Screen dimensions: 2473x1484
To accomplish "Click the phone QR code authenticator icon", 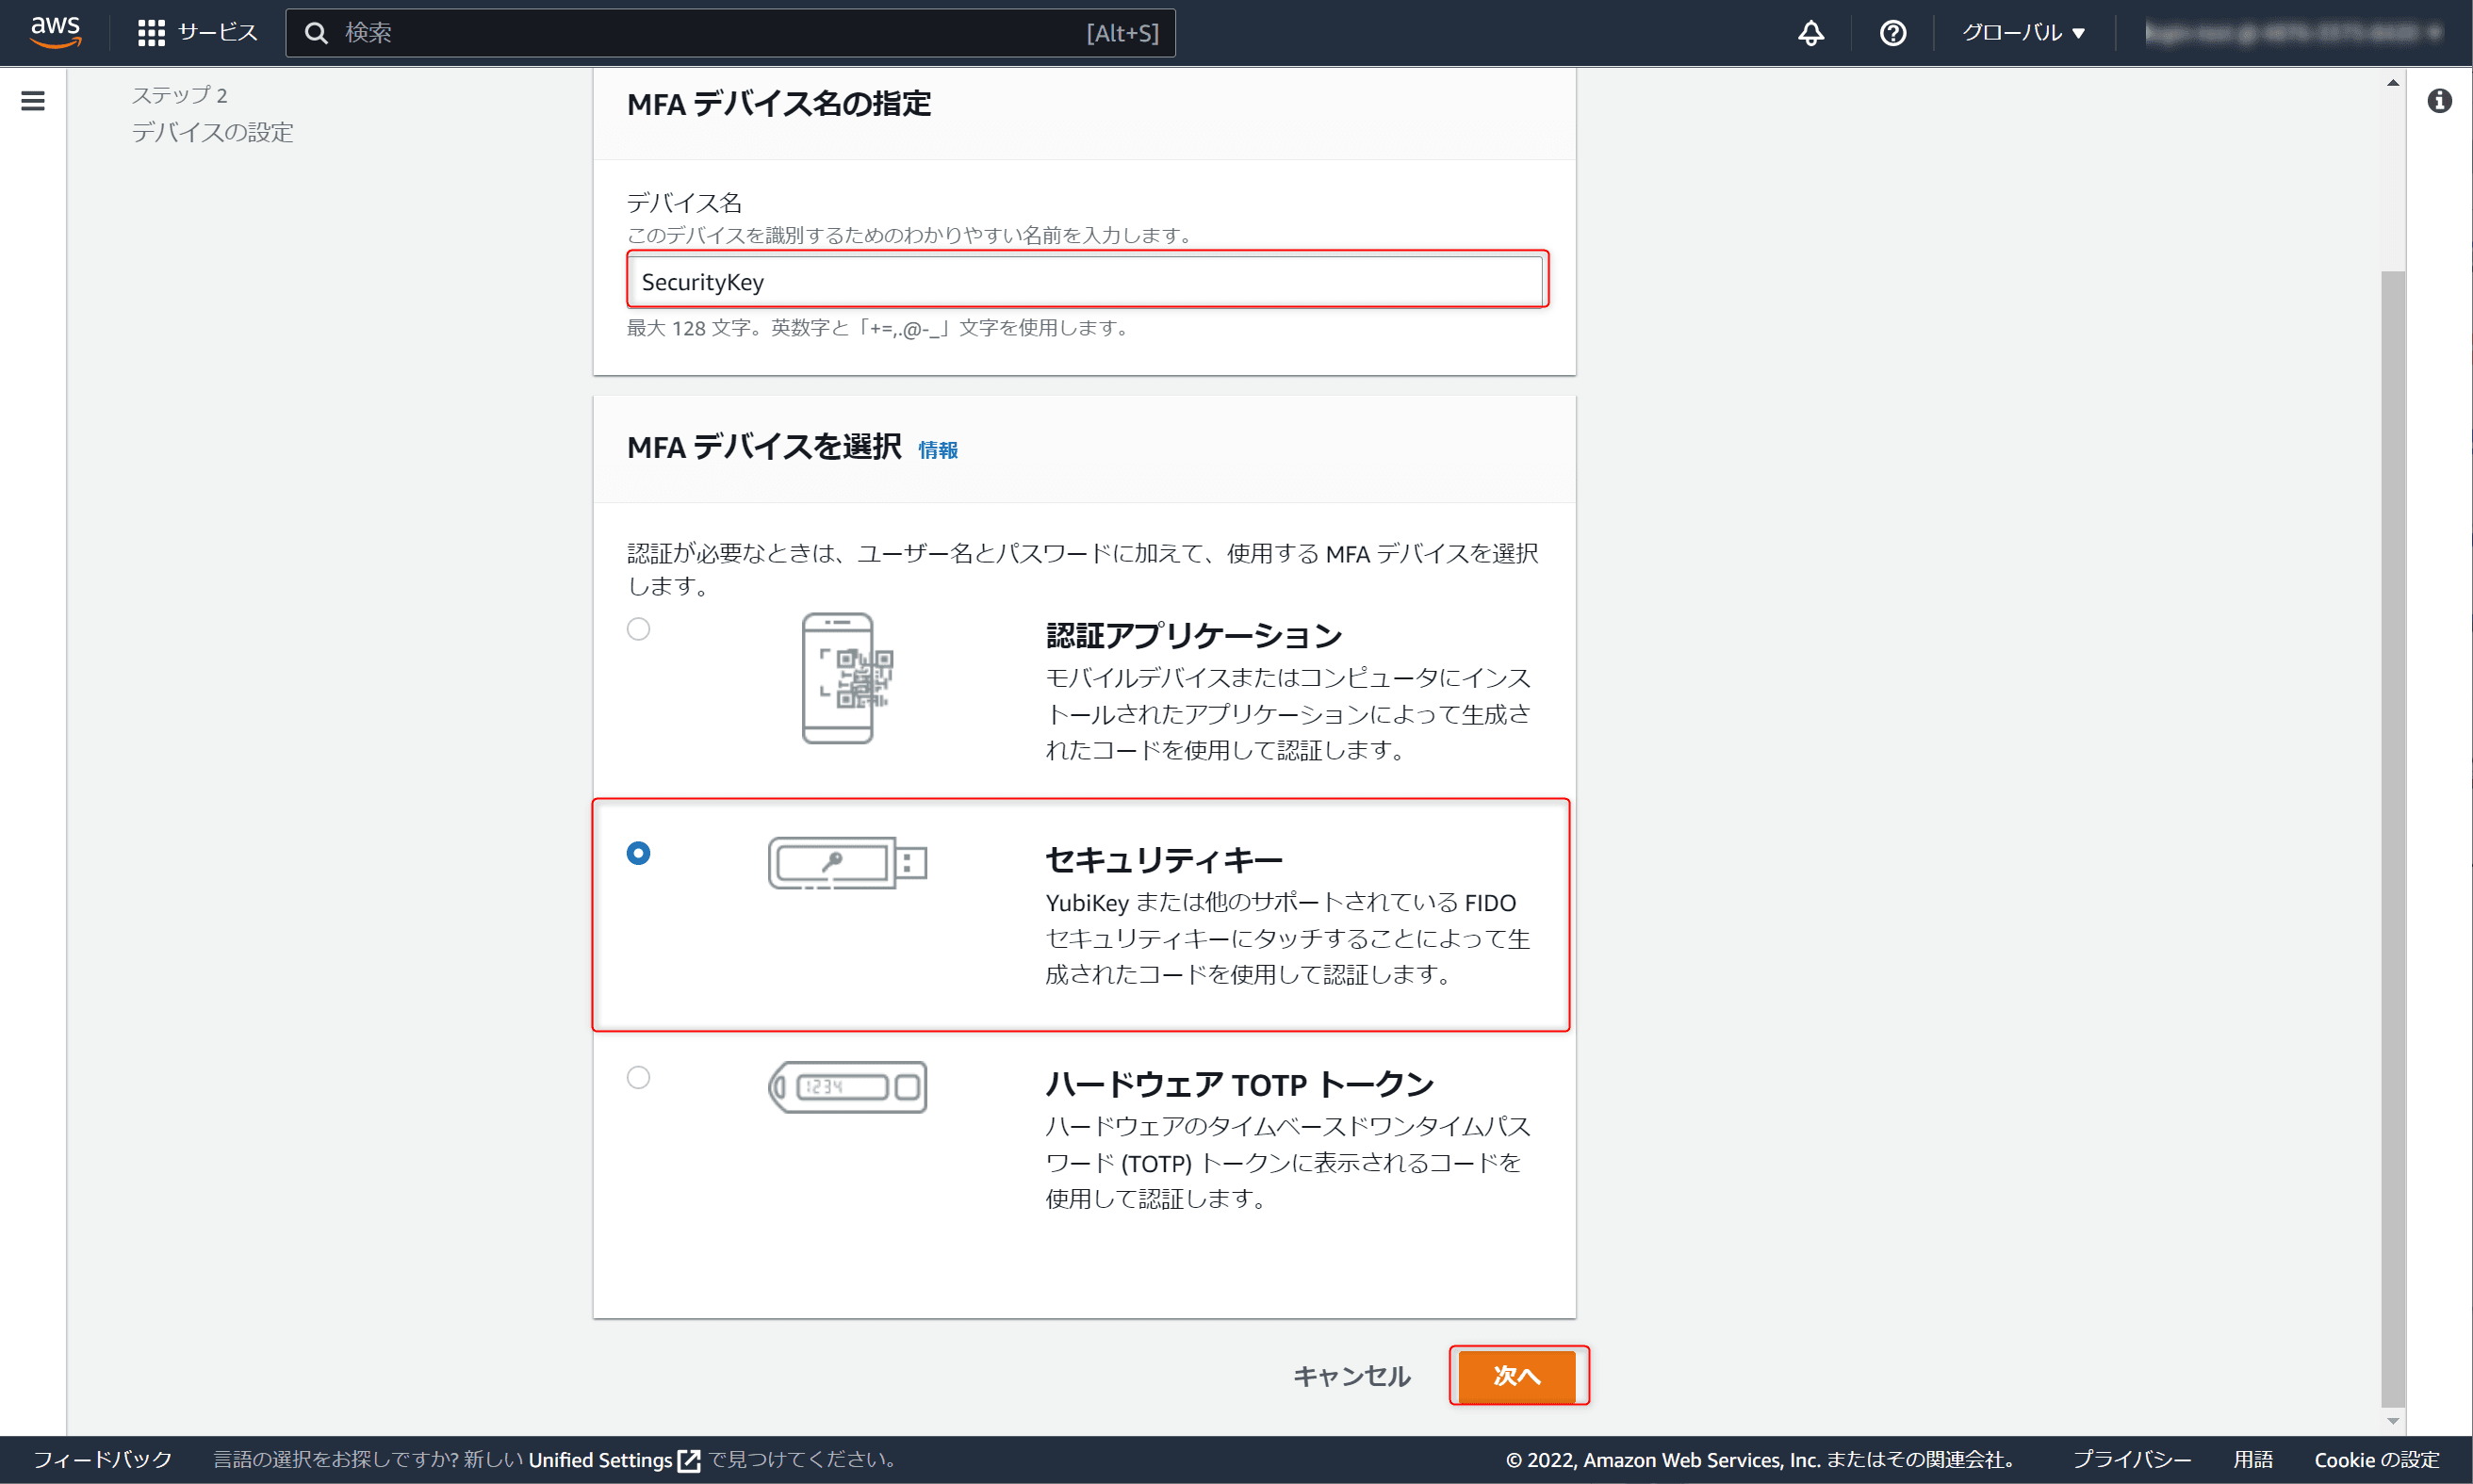I will pos(847,678).
